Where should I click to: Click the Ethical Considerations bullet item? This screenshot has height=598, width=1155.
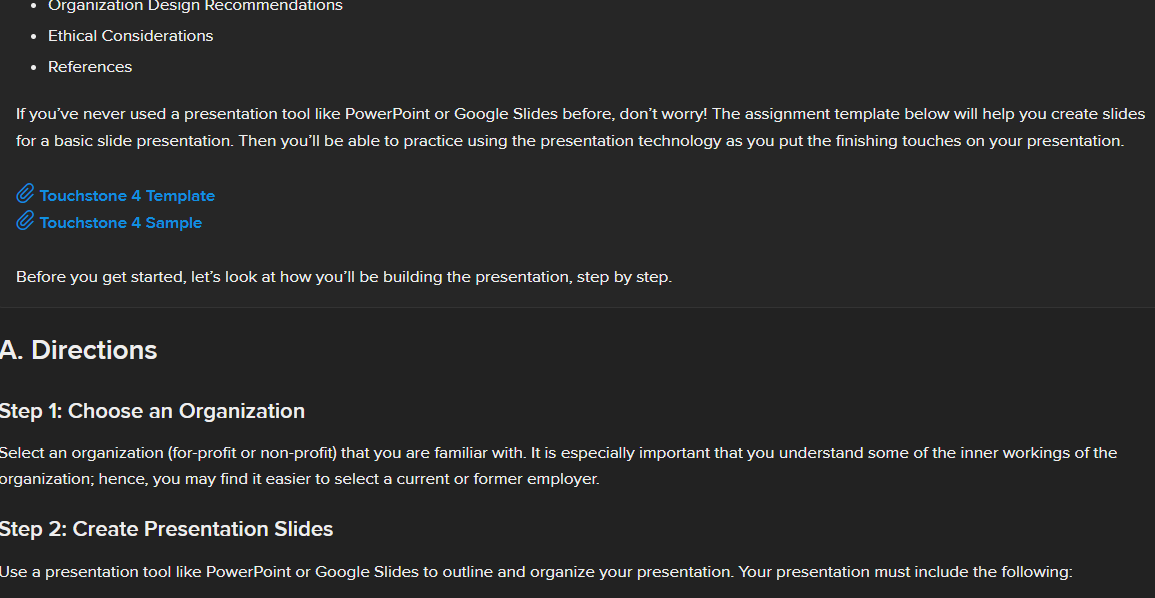(130, 36)
